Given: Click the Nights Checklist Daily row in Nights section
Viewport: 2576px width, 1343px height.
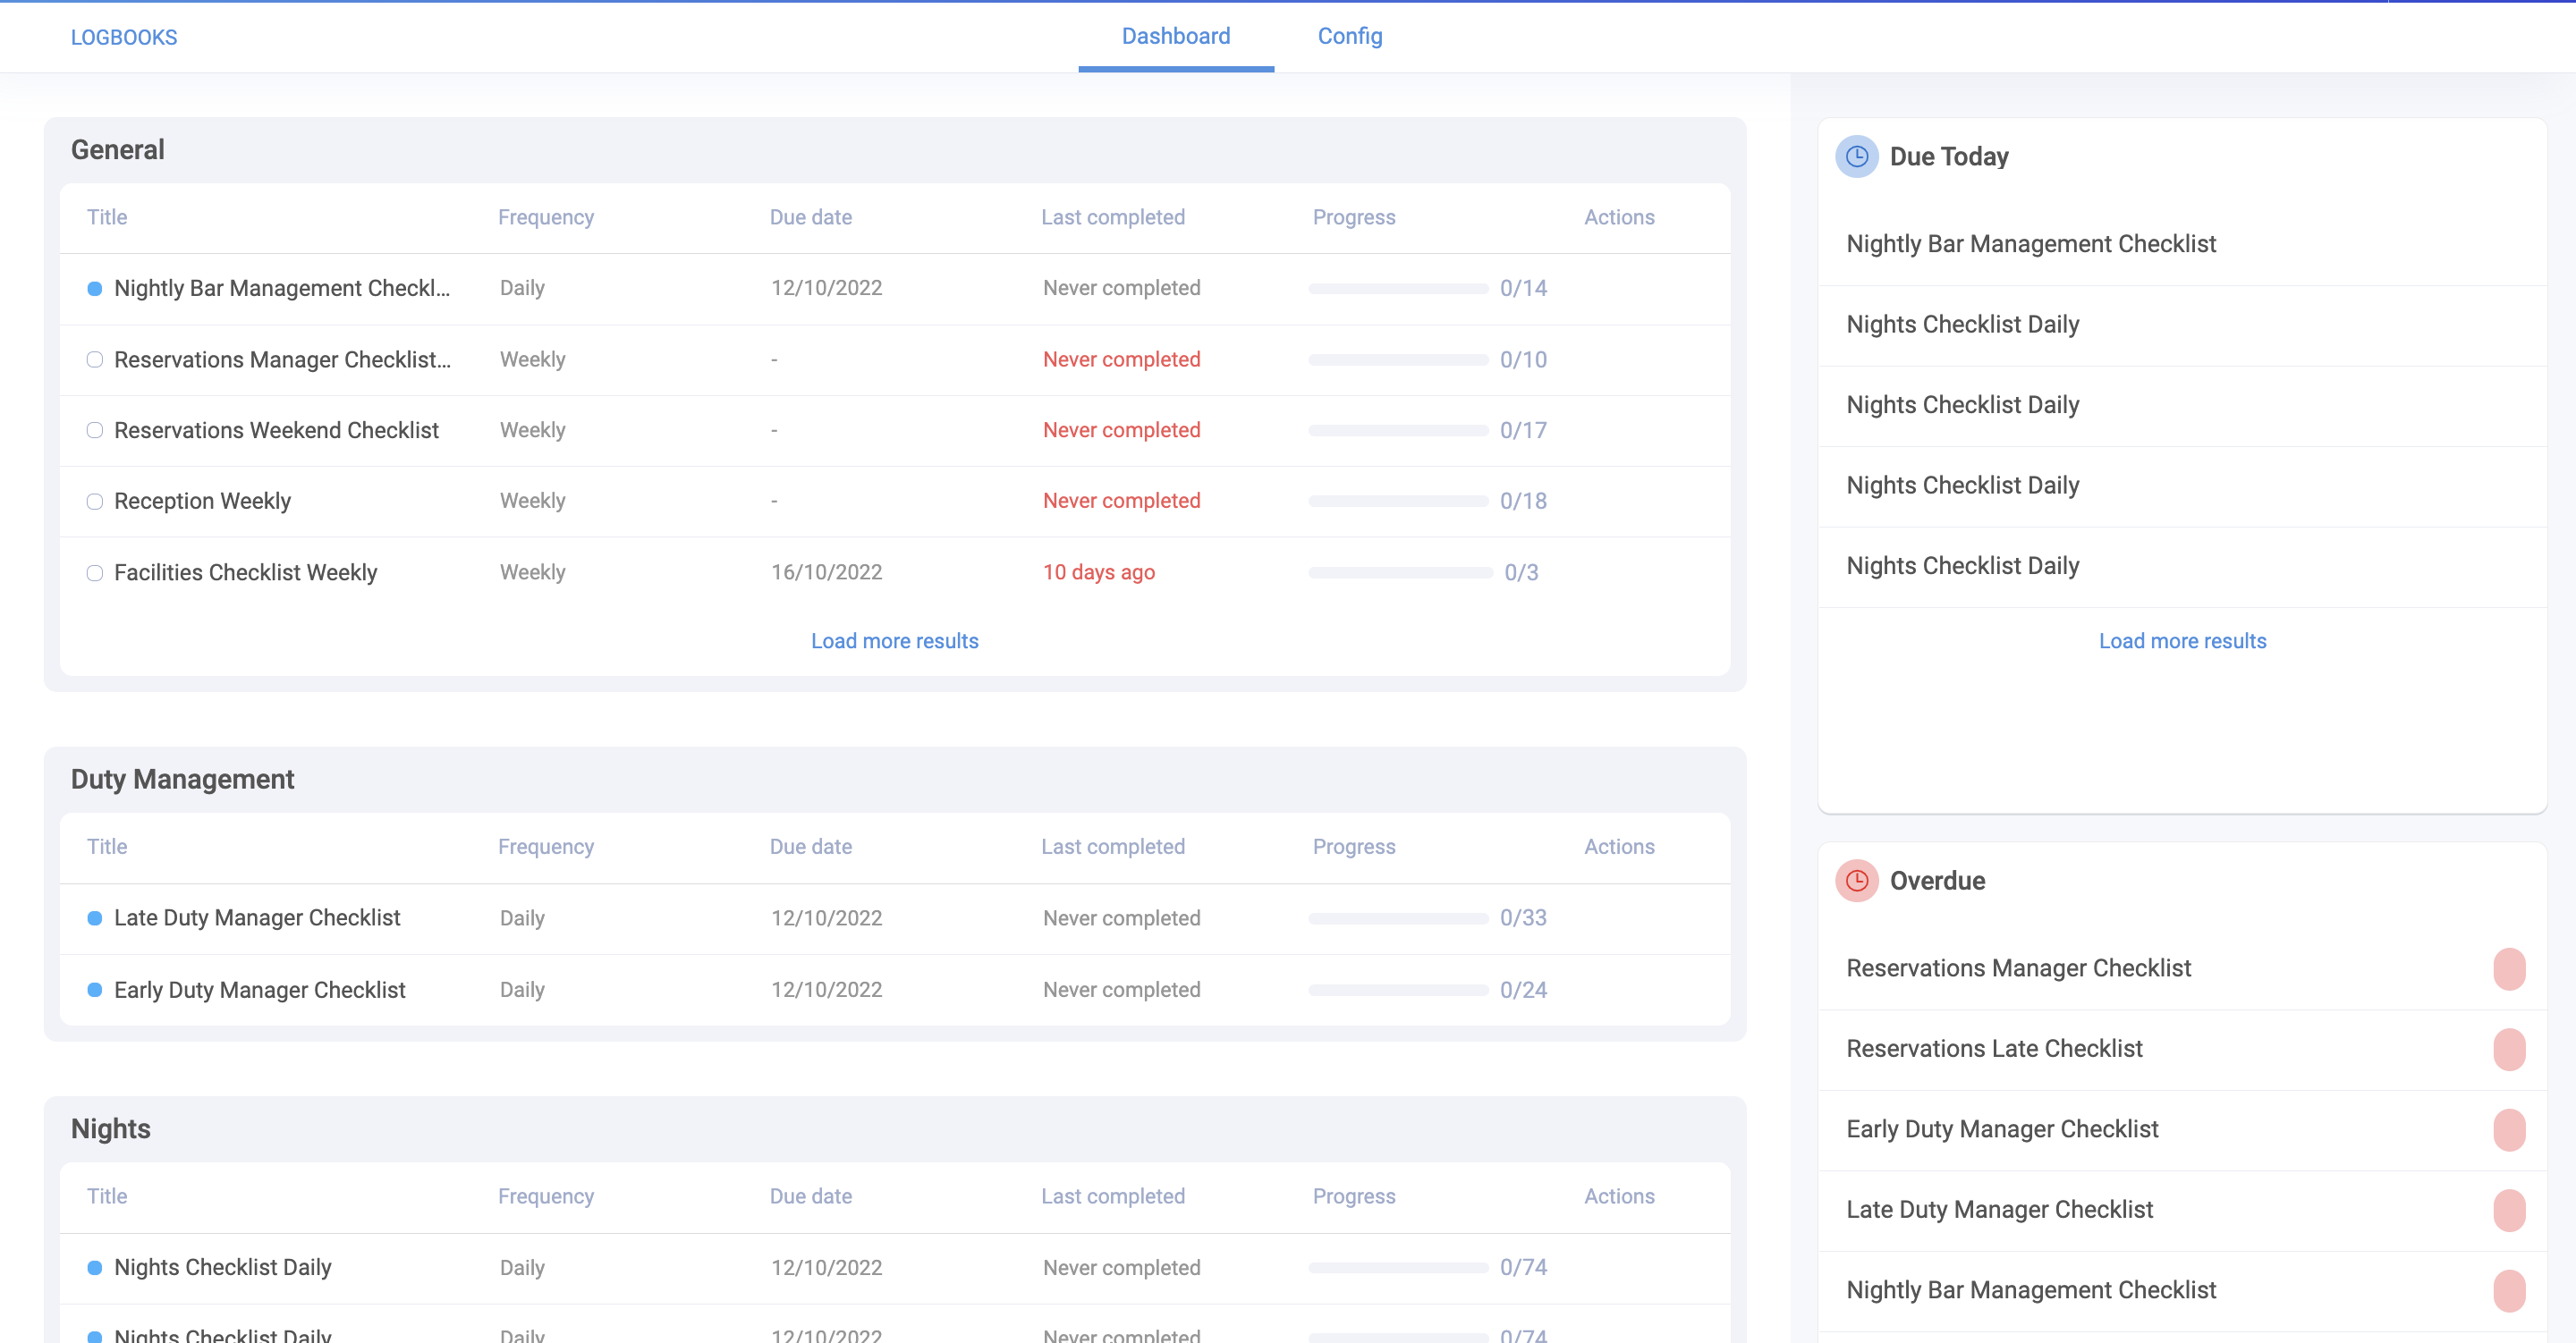Looking at the screenshot, I should coord(222,1267).
